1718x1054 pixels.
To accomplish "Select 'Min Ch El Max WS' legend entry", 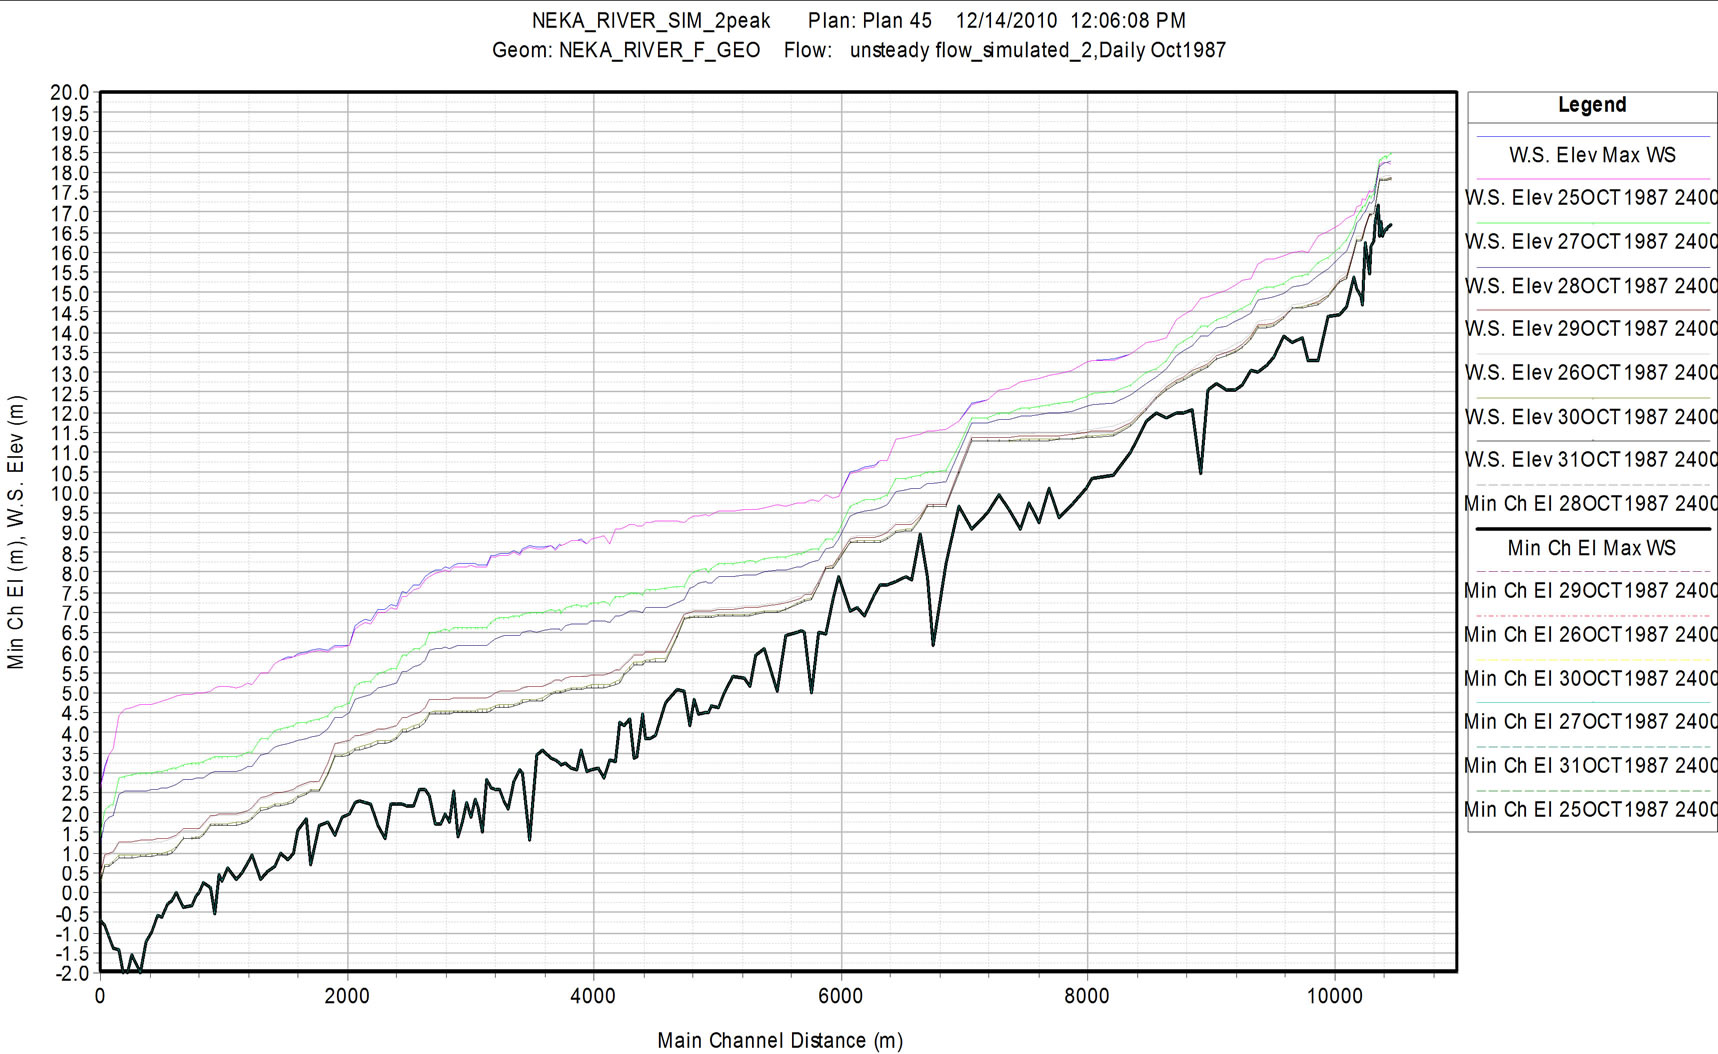I will [x=1592, y=548].
